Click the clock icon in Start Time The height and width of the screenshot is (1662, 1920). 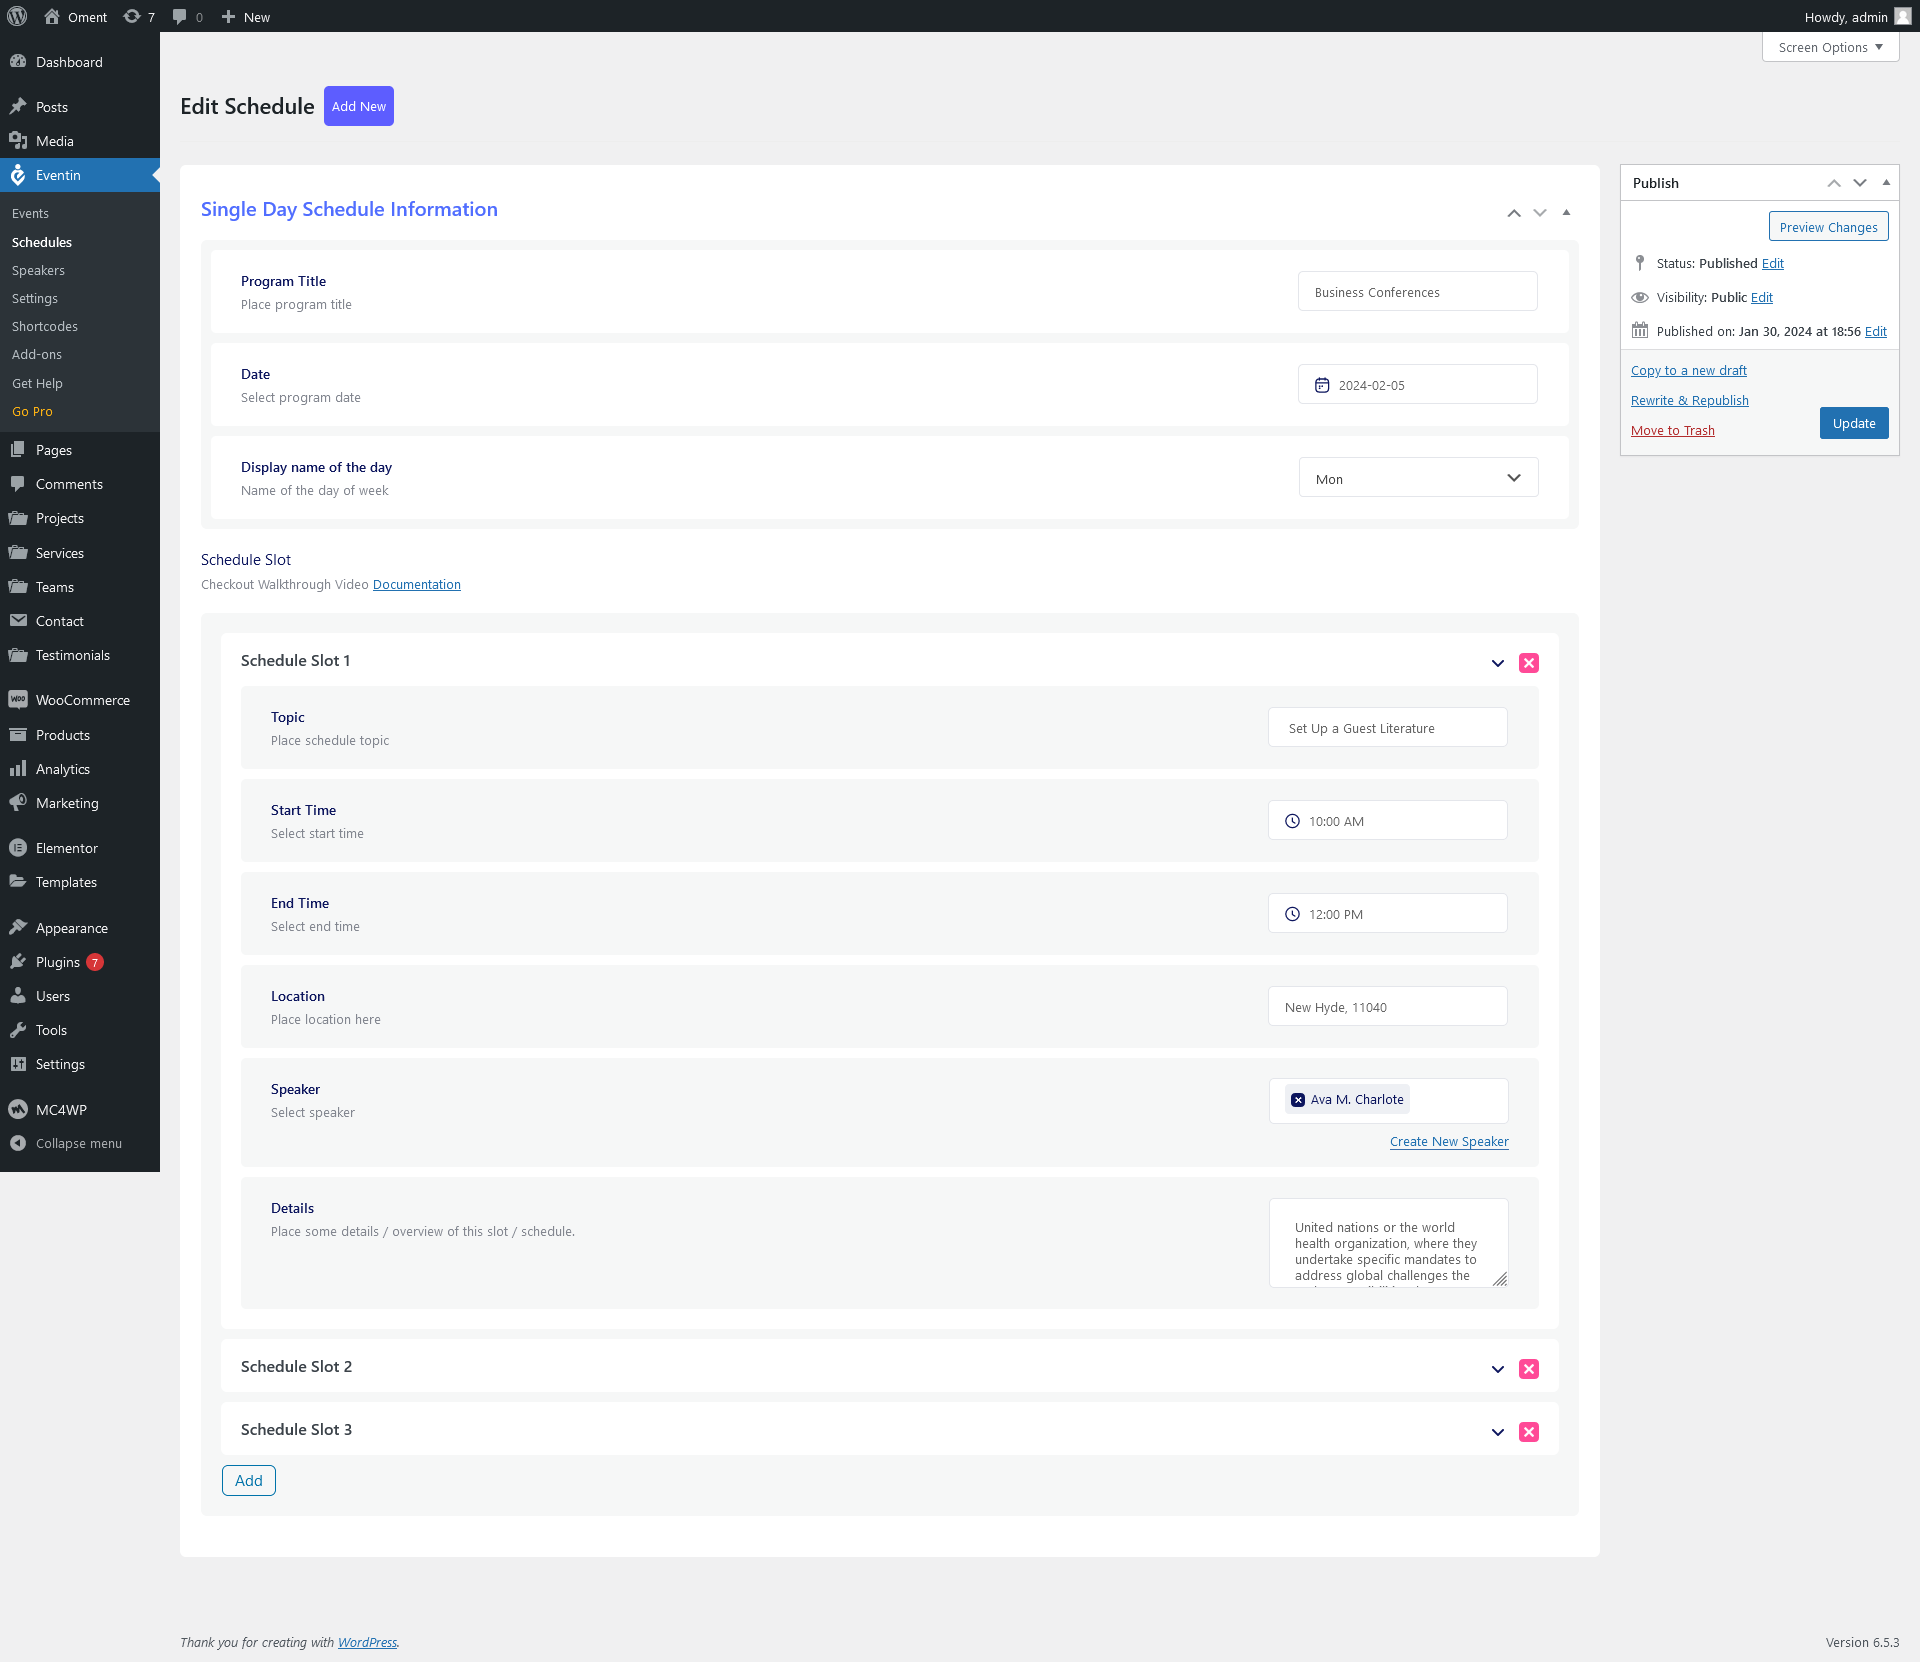(x=1292, y=821)
